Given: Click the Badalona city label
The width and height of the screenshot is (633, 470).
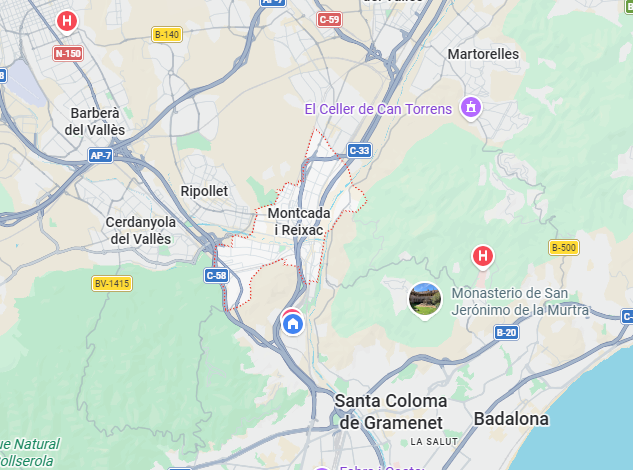Looking at the screenshot, I should pyautogui.click(x=511, y=419).
